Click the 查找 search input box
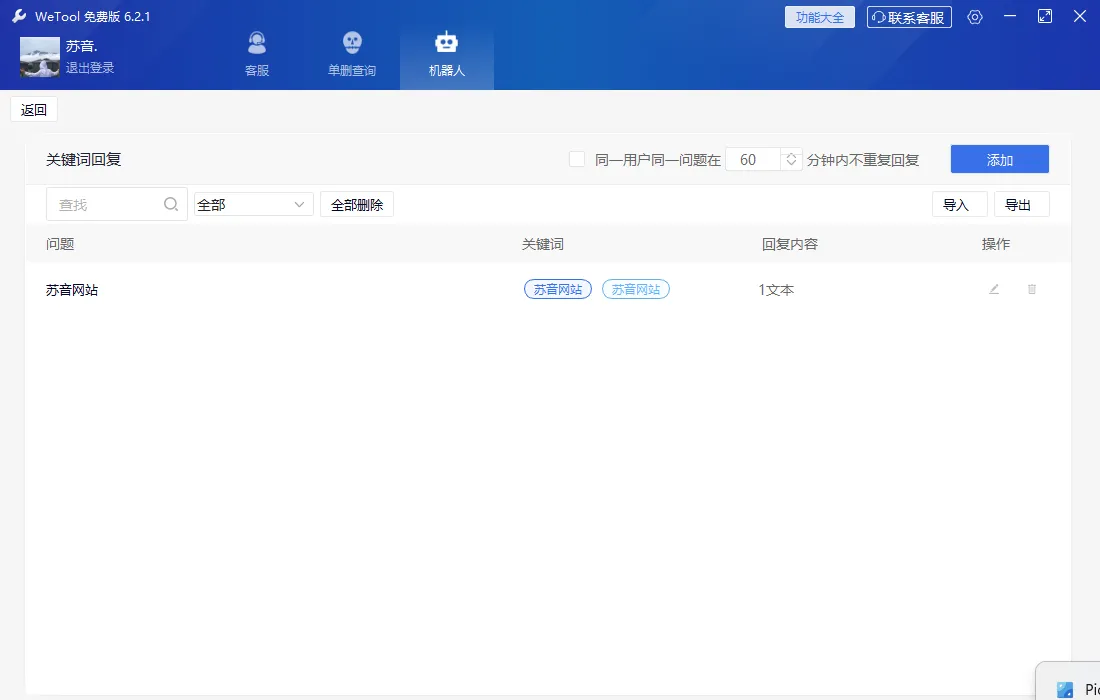This screenshot has height=700, width=1100. [x=105, y=204]
